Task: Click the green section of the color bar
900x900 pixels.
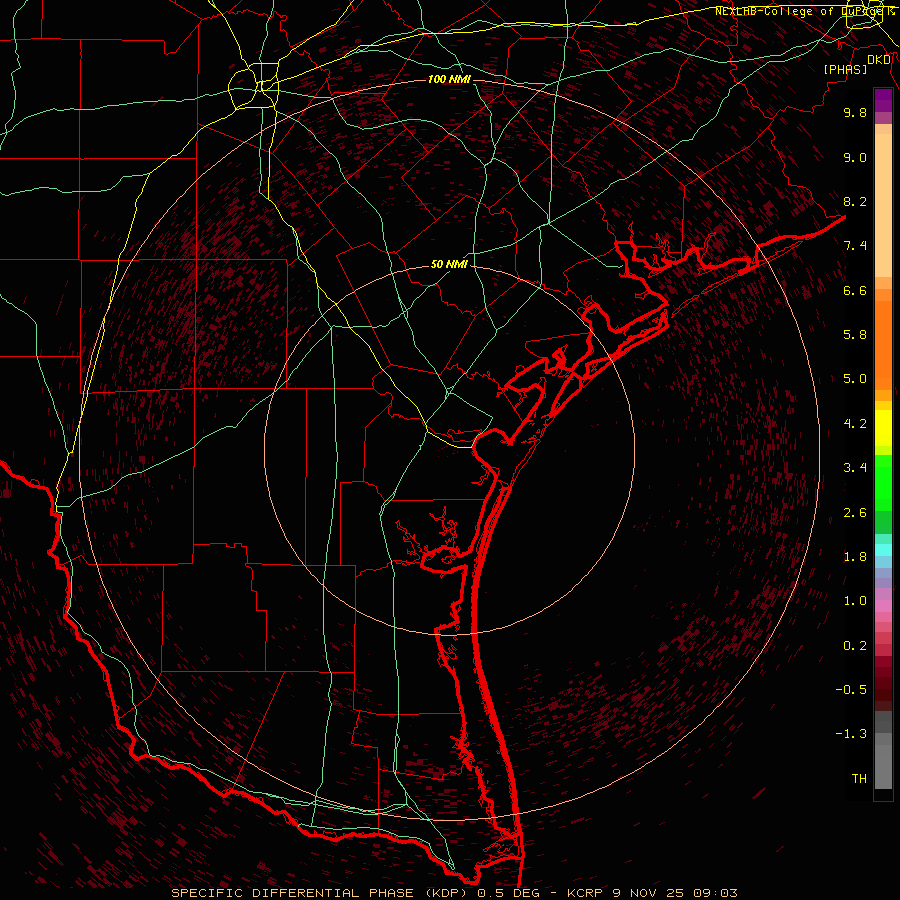Action: tap(883, 494)
